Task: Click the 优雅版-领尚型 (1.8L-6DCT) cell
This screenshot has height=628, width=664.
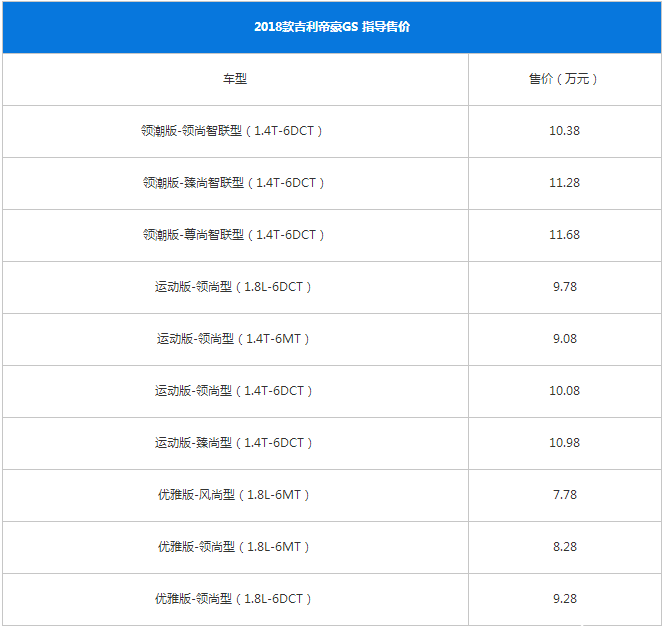Action: [x=234, y=599]
